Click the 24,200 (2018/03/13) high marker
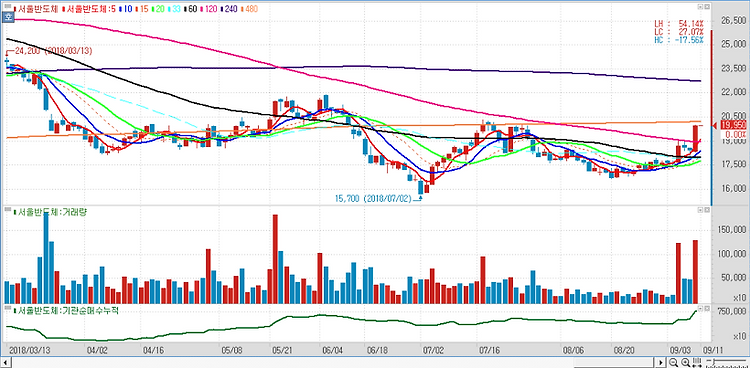The height and width of the screenshot is (368, 750). [49, 50]
